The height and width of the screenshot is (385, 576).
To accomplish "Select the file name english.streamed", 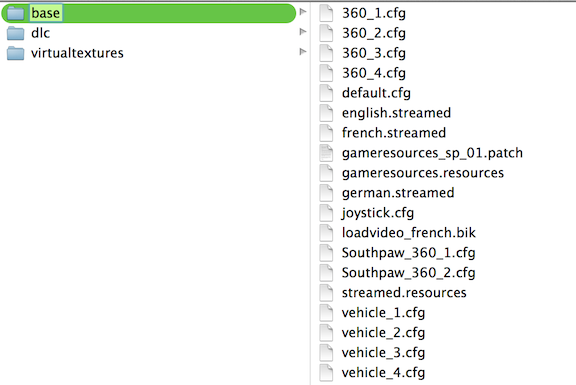I will [396, 113].
